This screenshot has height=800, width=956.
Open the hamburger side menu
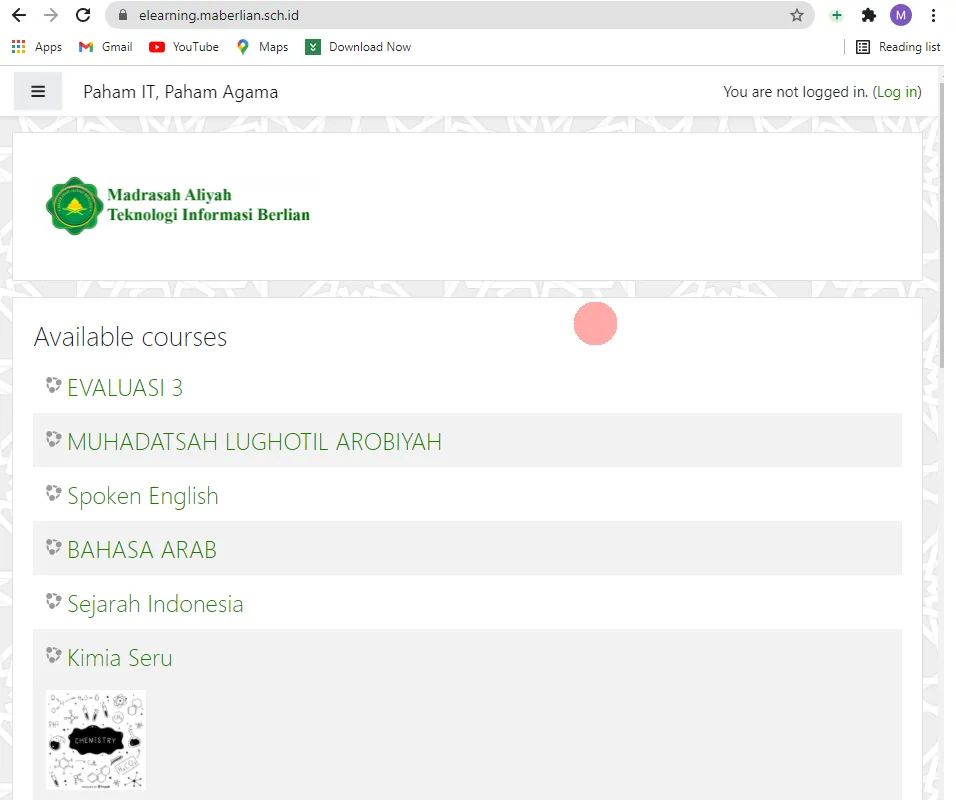click(x=38, y=92)
